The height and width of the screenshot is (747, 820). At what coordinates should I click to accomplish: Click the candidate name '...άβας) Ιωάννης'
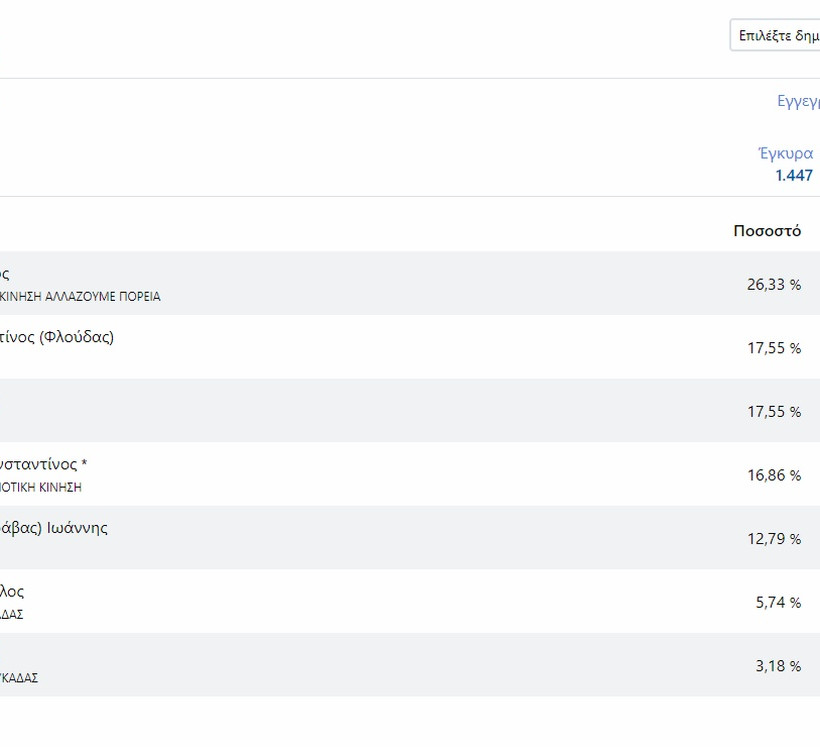pyautogui.click(x=54, y=528)
